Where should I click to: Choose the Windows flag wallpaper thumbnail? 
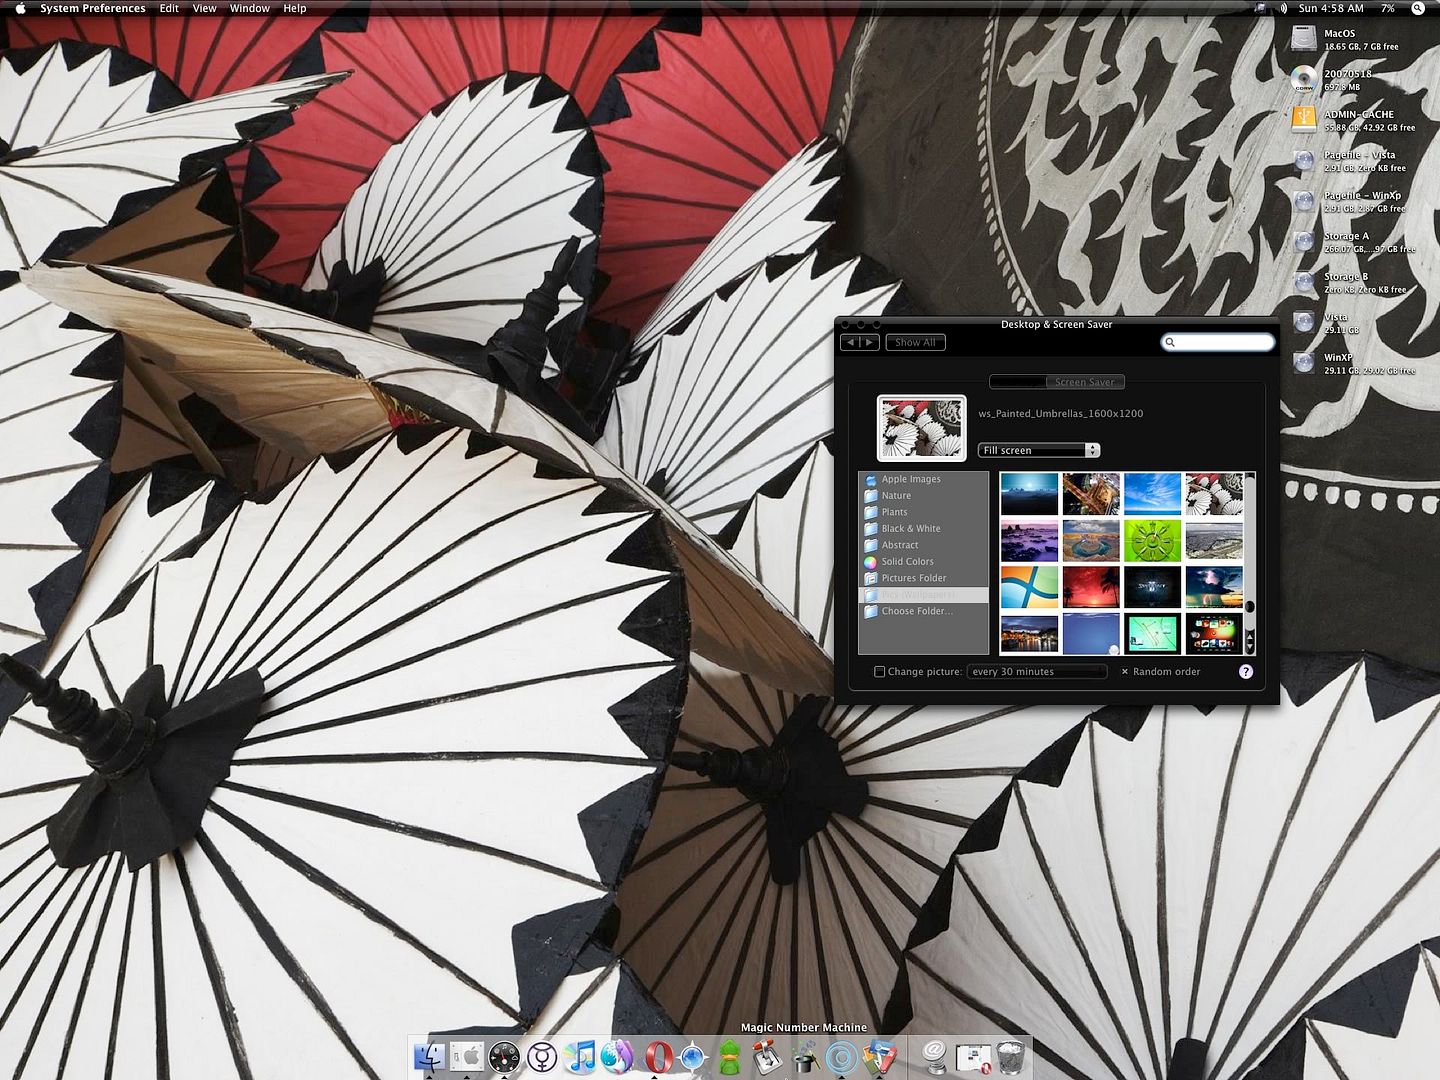tap(1029, 588)
